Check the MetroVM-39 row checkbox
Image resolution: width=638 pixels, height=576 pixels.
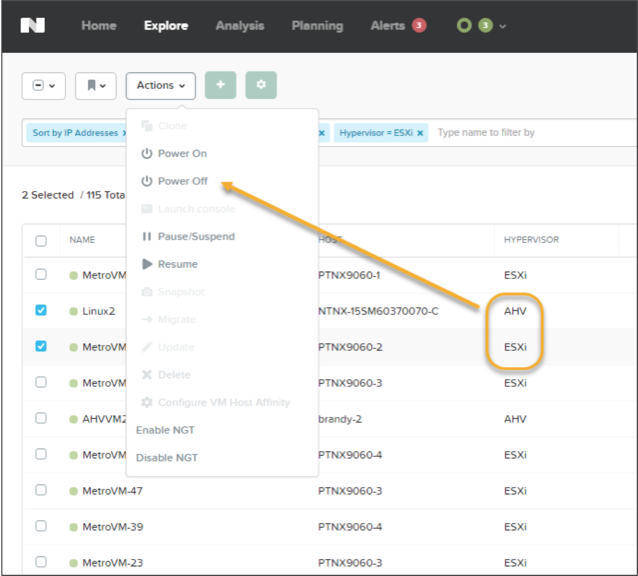(x=41, y=526)
